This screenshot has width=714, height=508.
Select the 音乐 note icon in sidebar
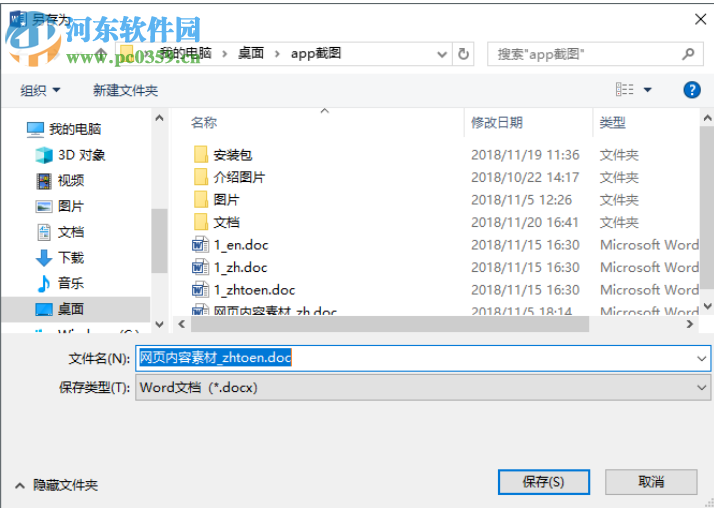[x=44, y=283]
